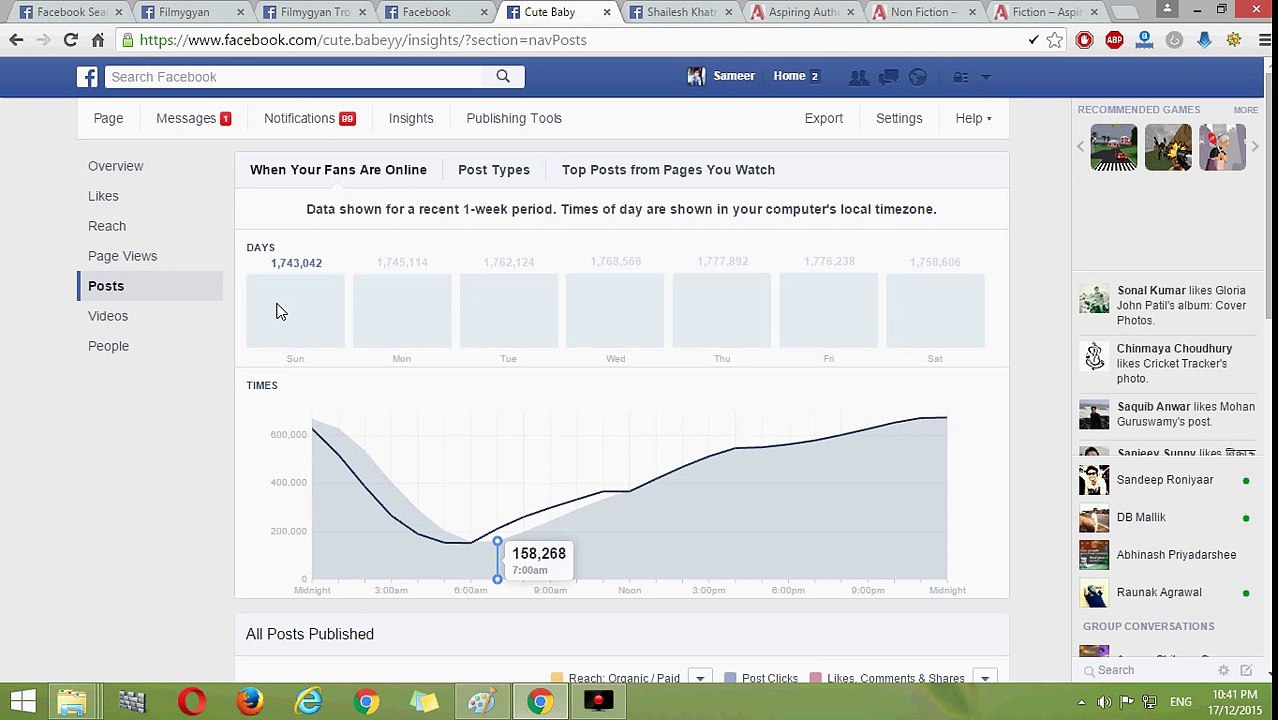The height and width of the screenshot is (720, 1278).
Task: Open page Messages
Action: pos(193,118)
